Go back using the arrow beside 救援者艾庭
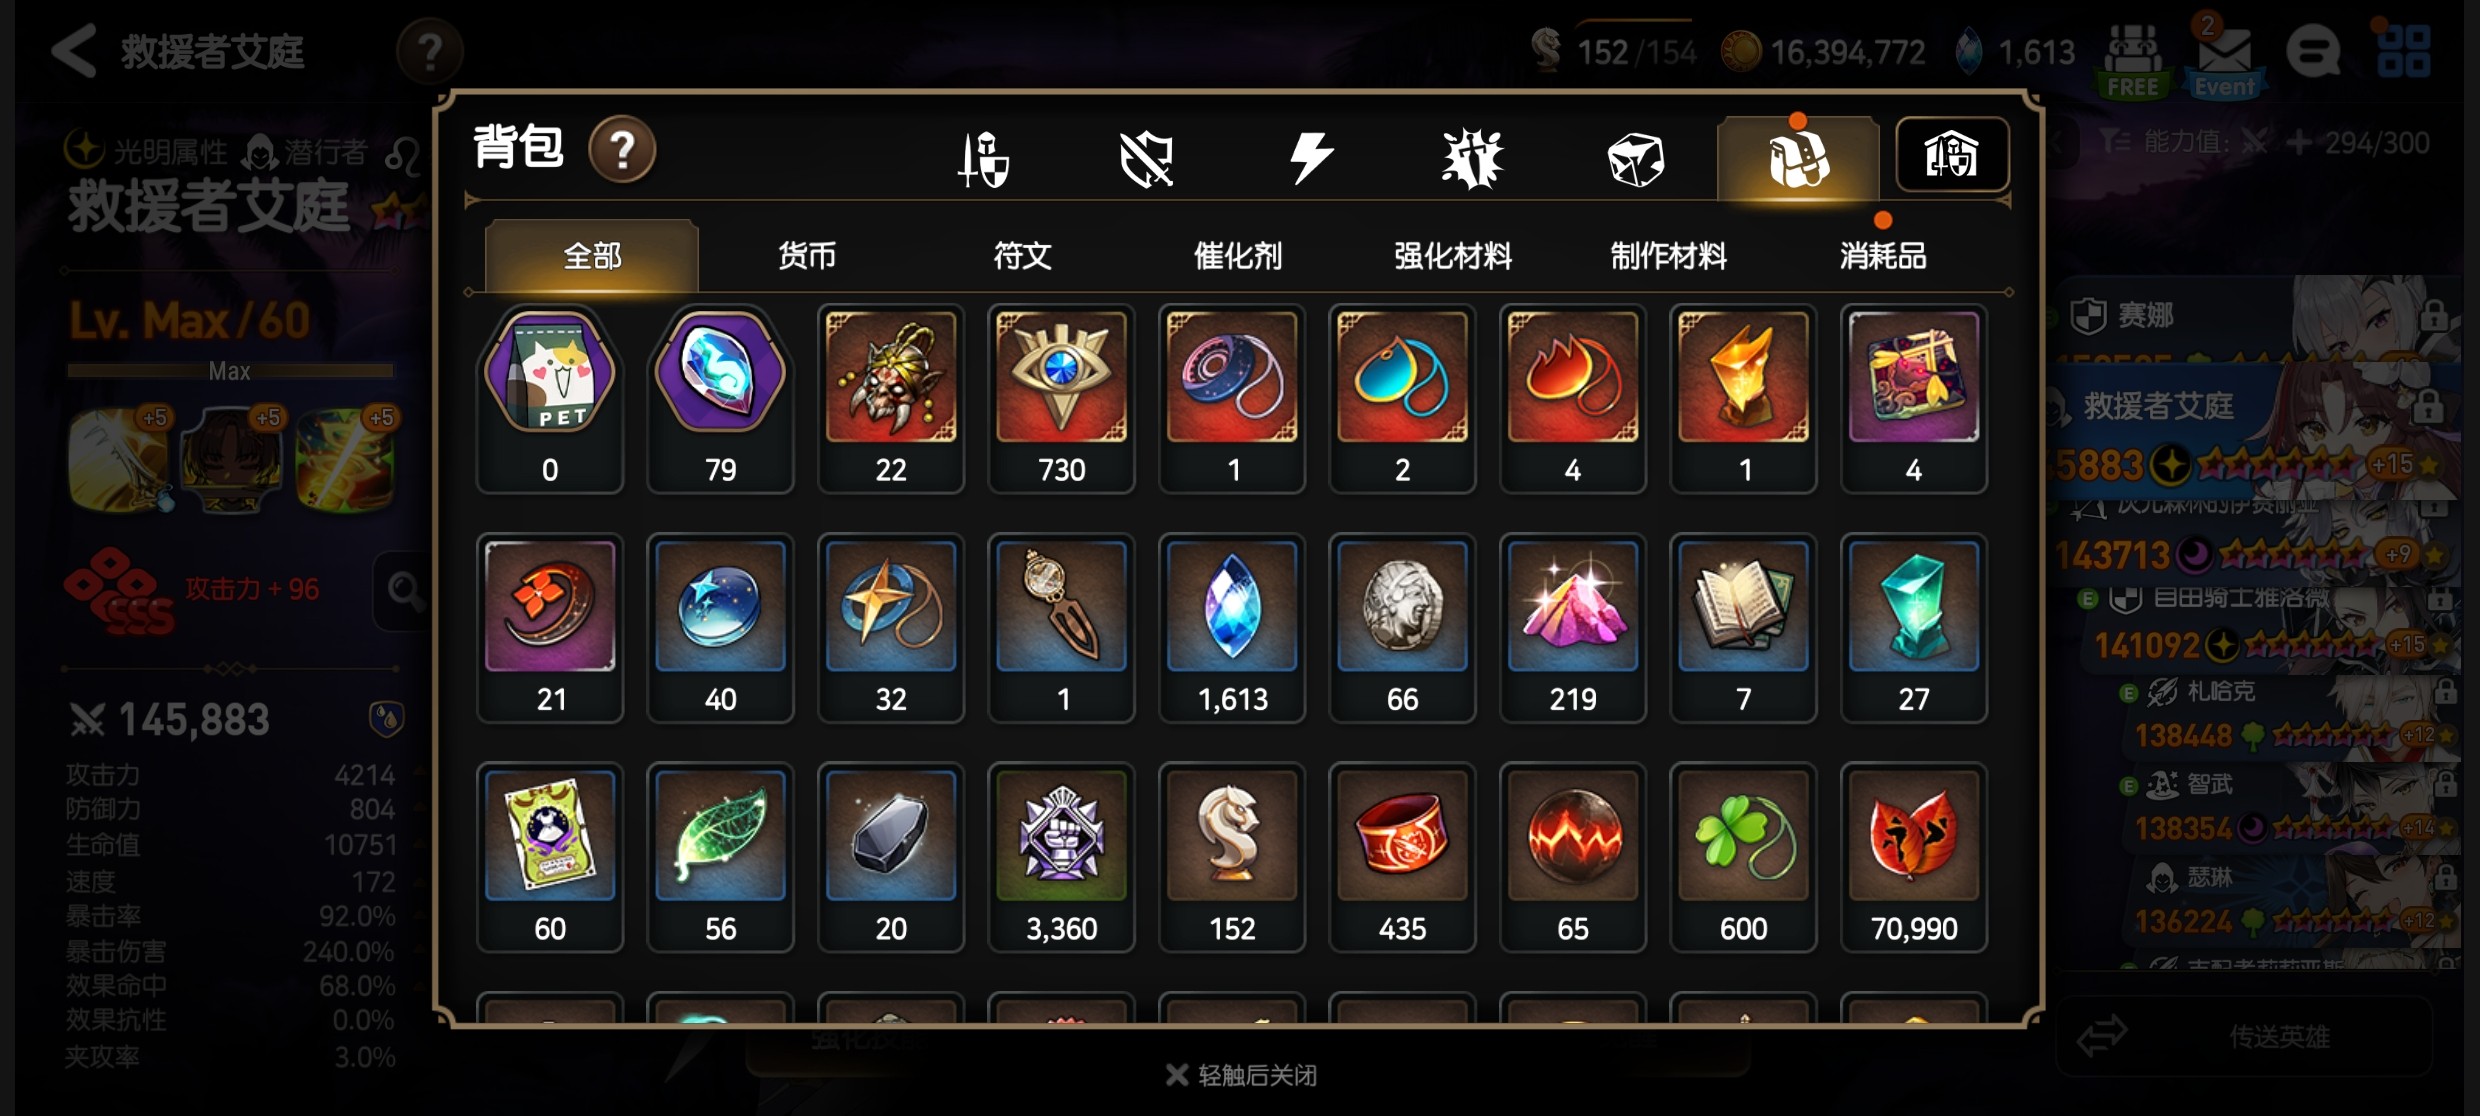Screen dimensions: 2480x1116 point(73,51)
